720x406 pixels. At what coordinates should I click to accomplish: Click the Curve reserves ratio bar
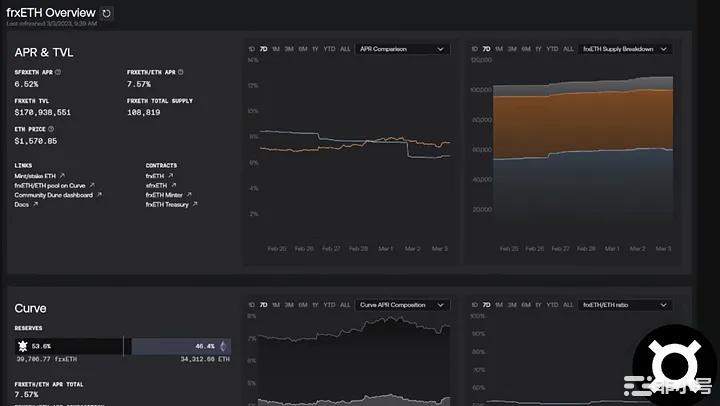coord(120,345)
